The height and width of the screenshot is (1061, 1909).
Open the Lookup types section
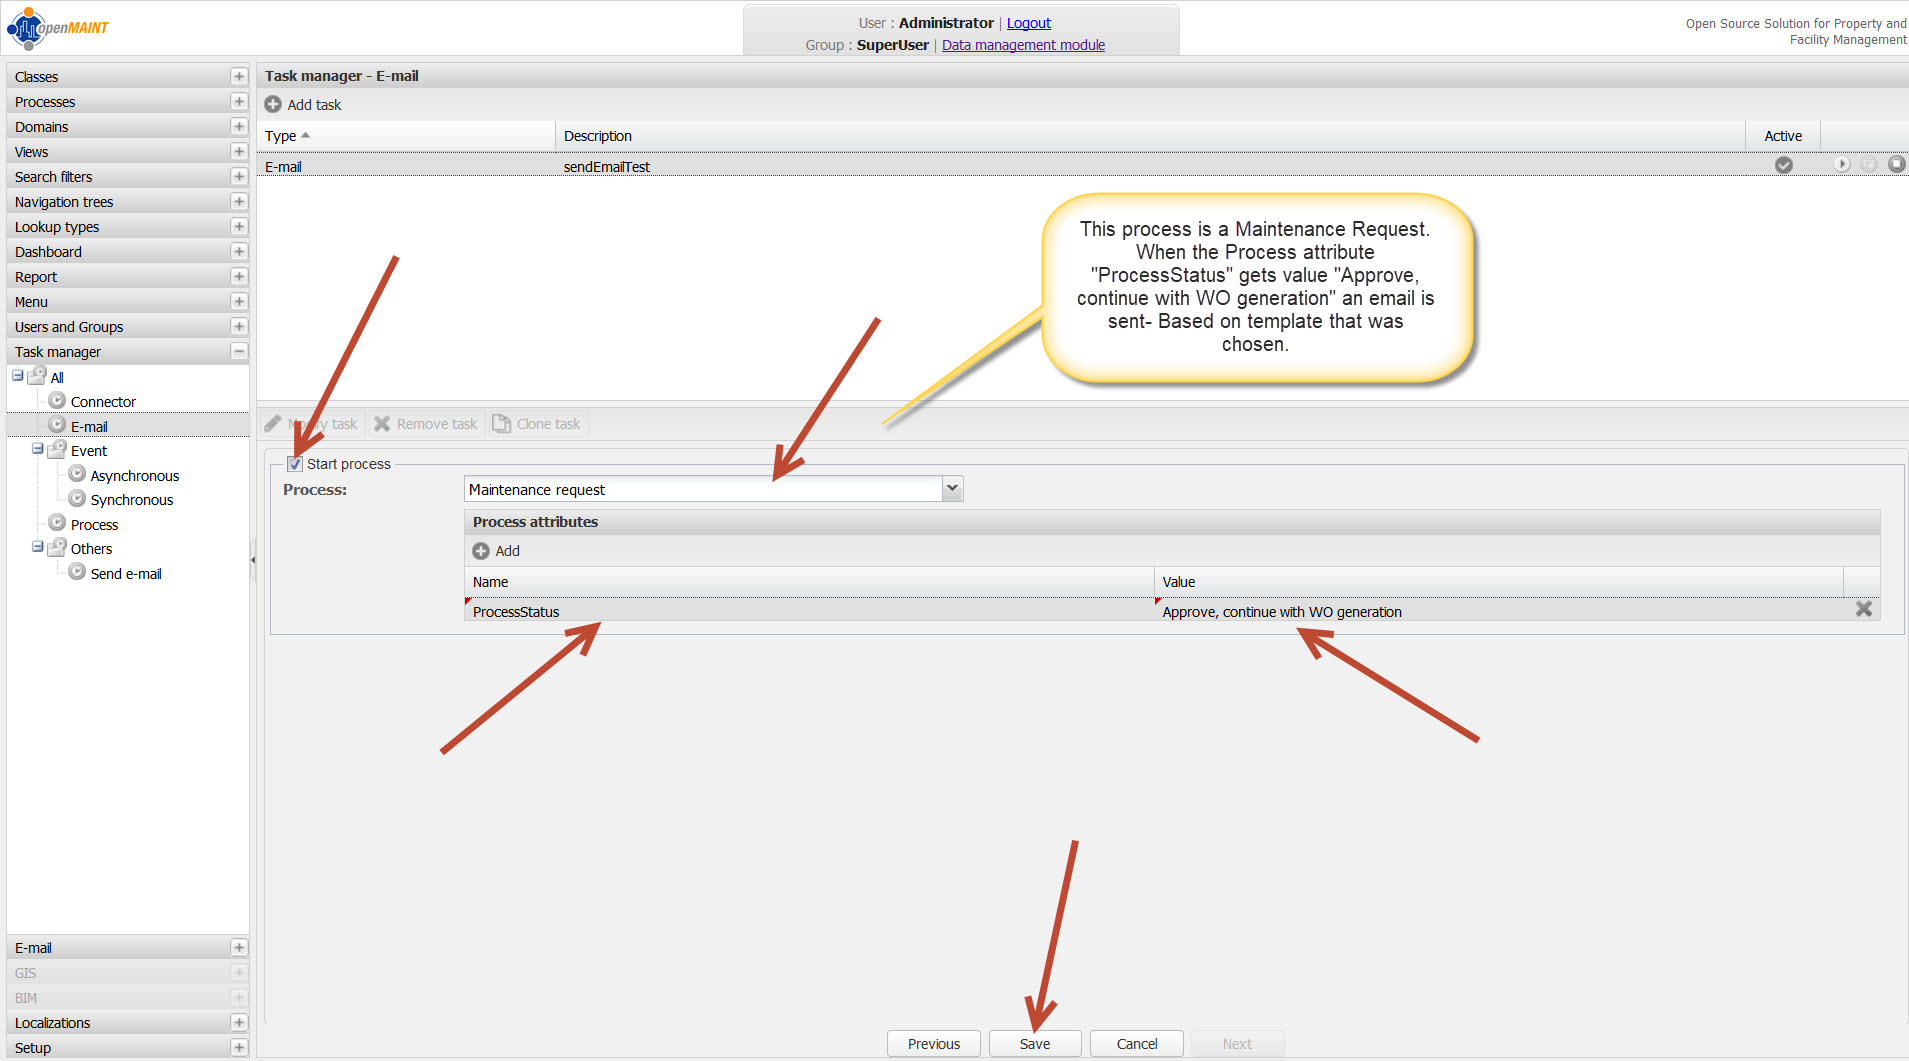click(57, 227)
